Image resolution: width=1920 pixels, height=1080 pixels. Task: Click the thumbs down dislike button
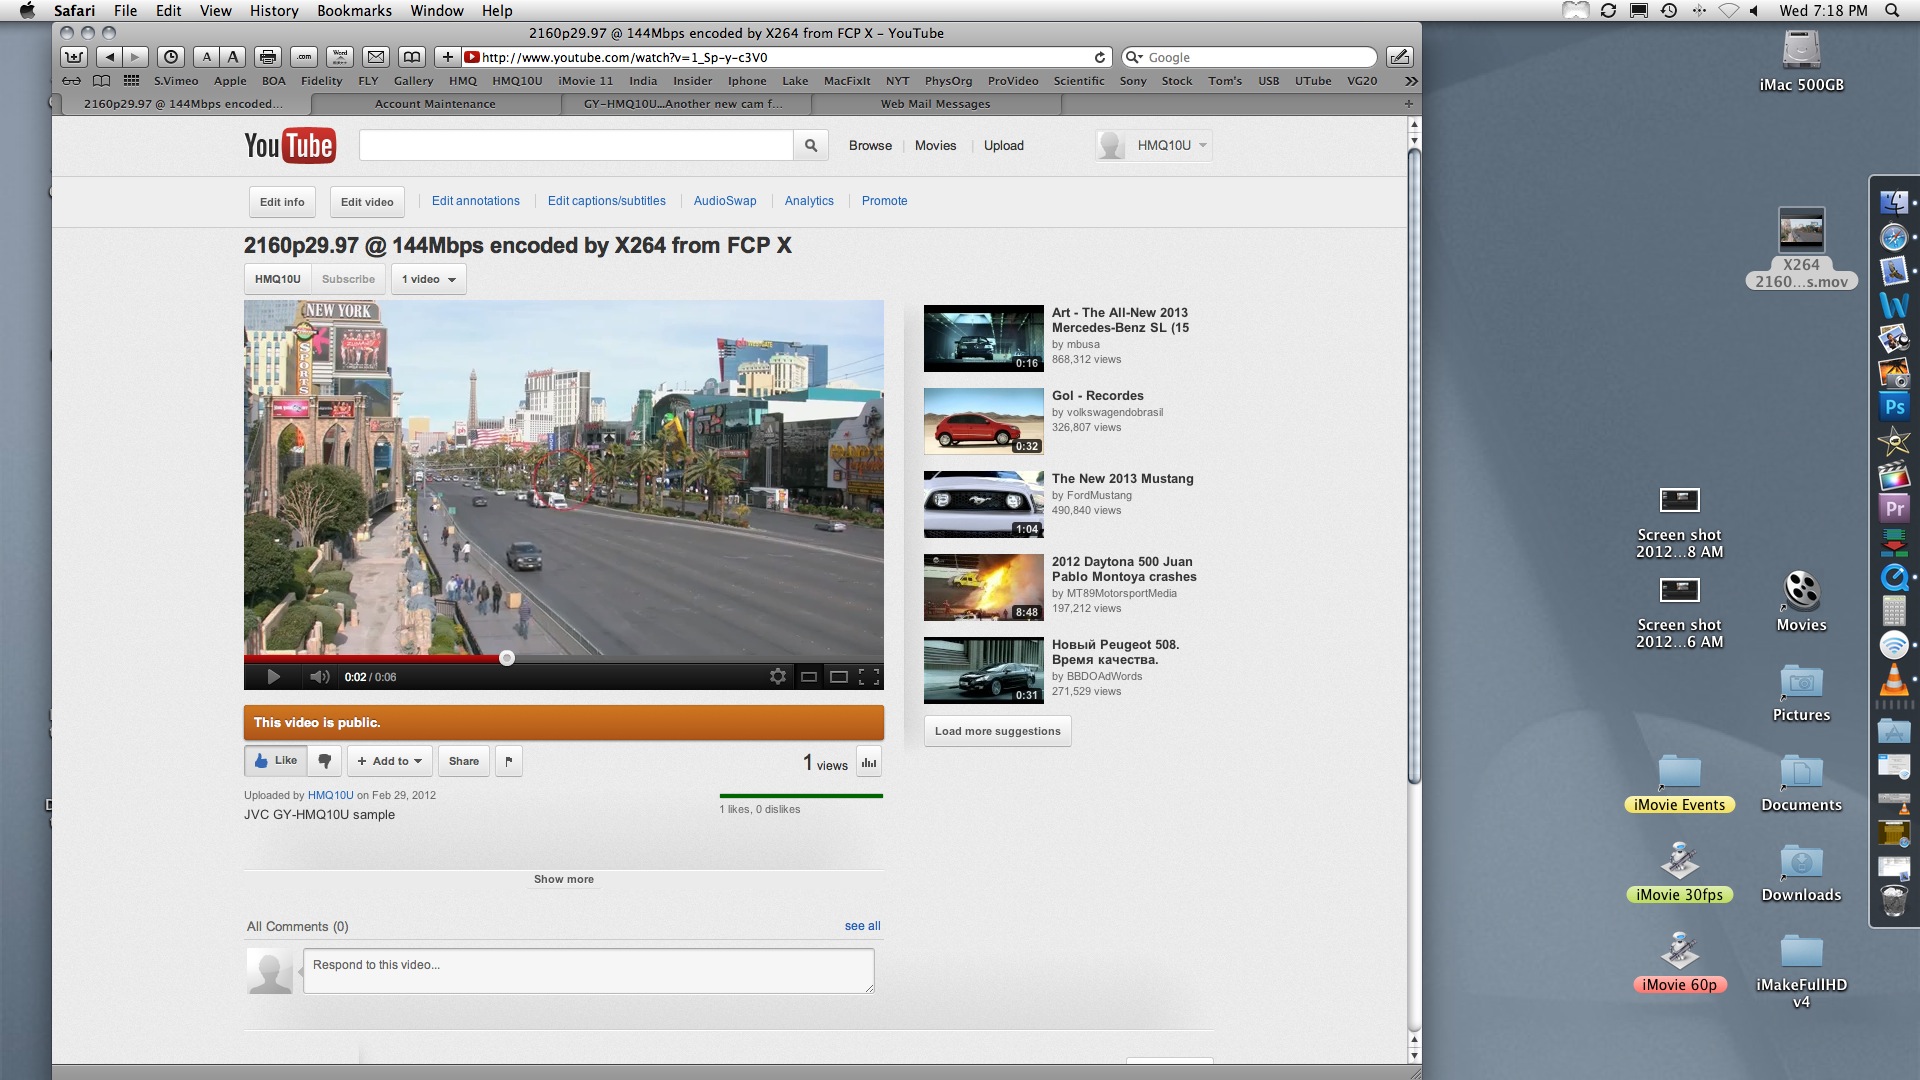coord(325,761)
